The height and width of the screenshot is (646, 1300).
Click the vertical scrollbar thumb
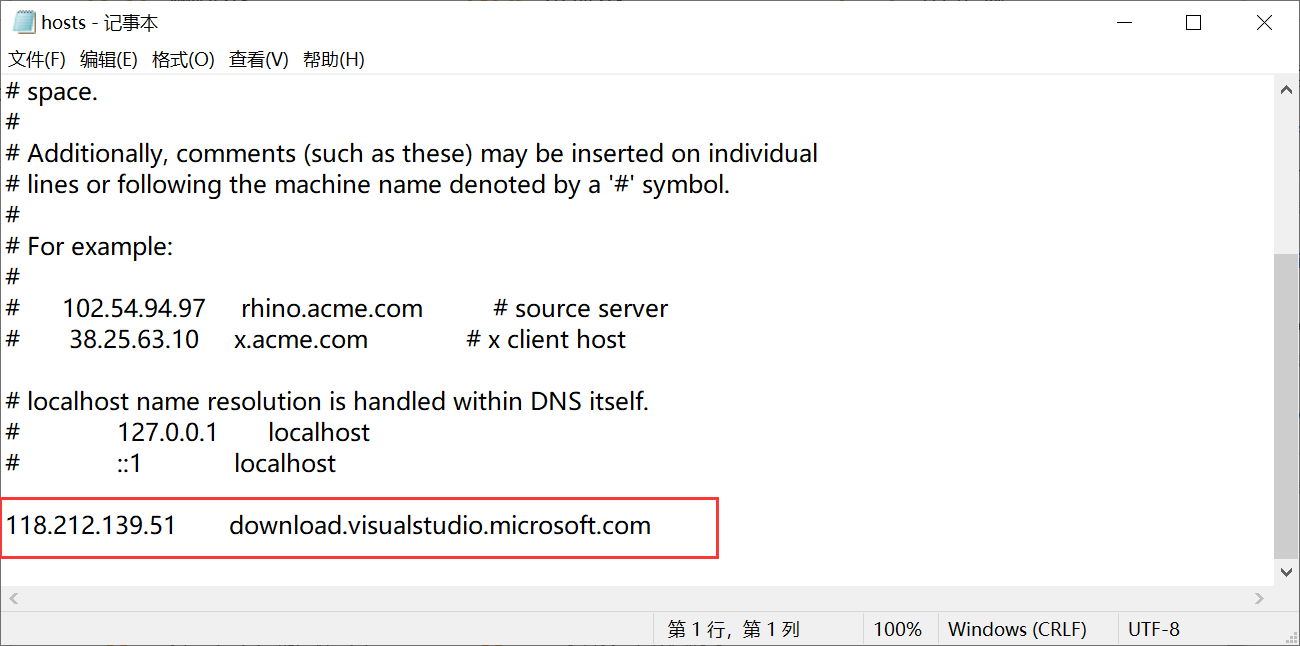(1287, 405)
